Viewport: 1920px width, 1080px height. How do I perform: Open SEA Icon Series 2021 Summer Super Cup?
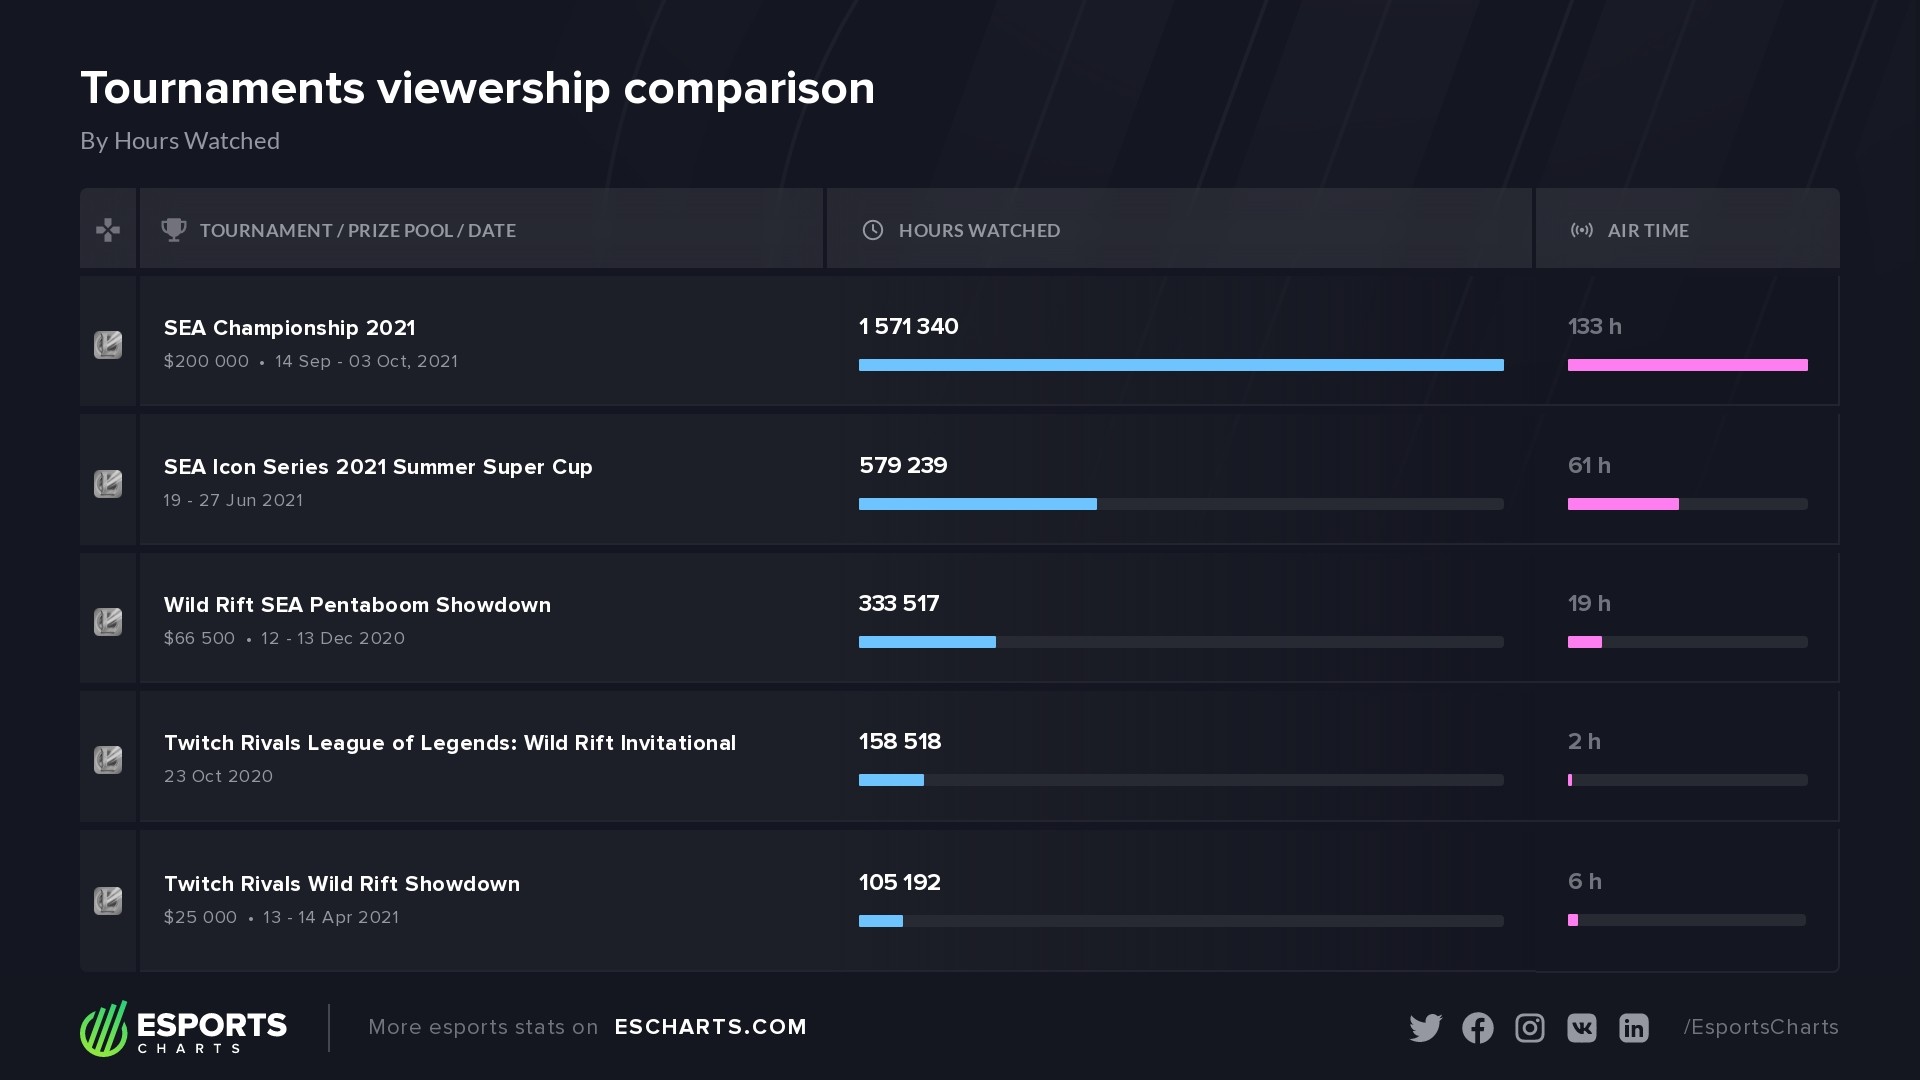[x=378, y=467]
